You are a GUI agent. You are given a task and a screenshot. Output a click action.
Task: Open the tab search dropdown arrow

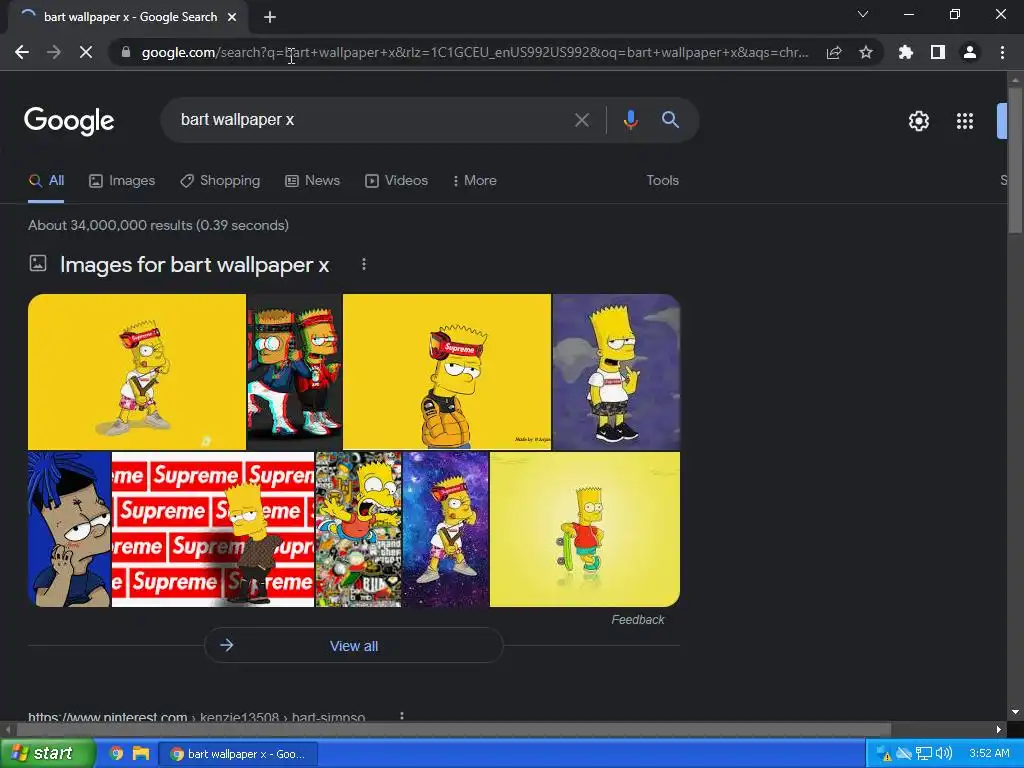click(x=863, y=14)
